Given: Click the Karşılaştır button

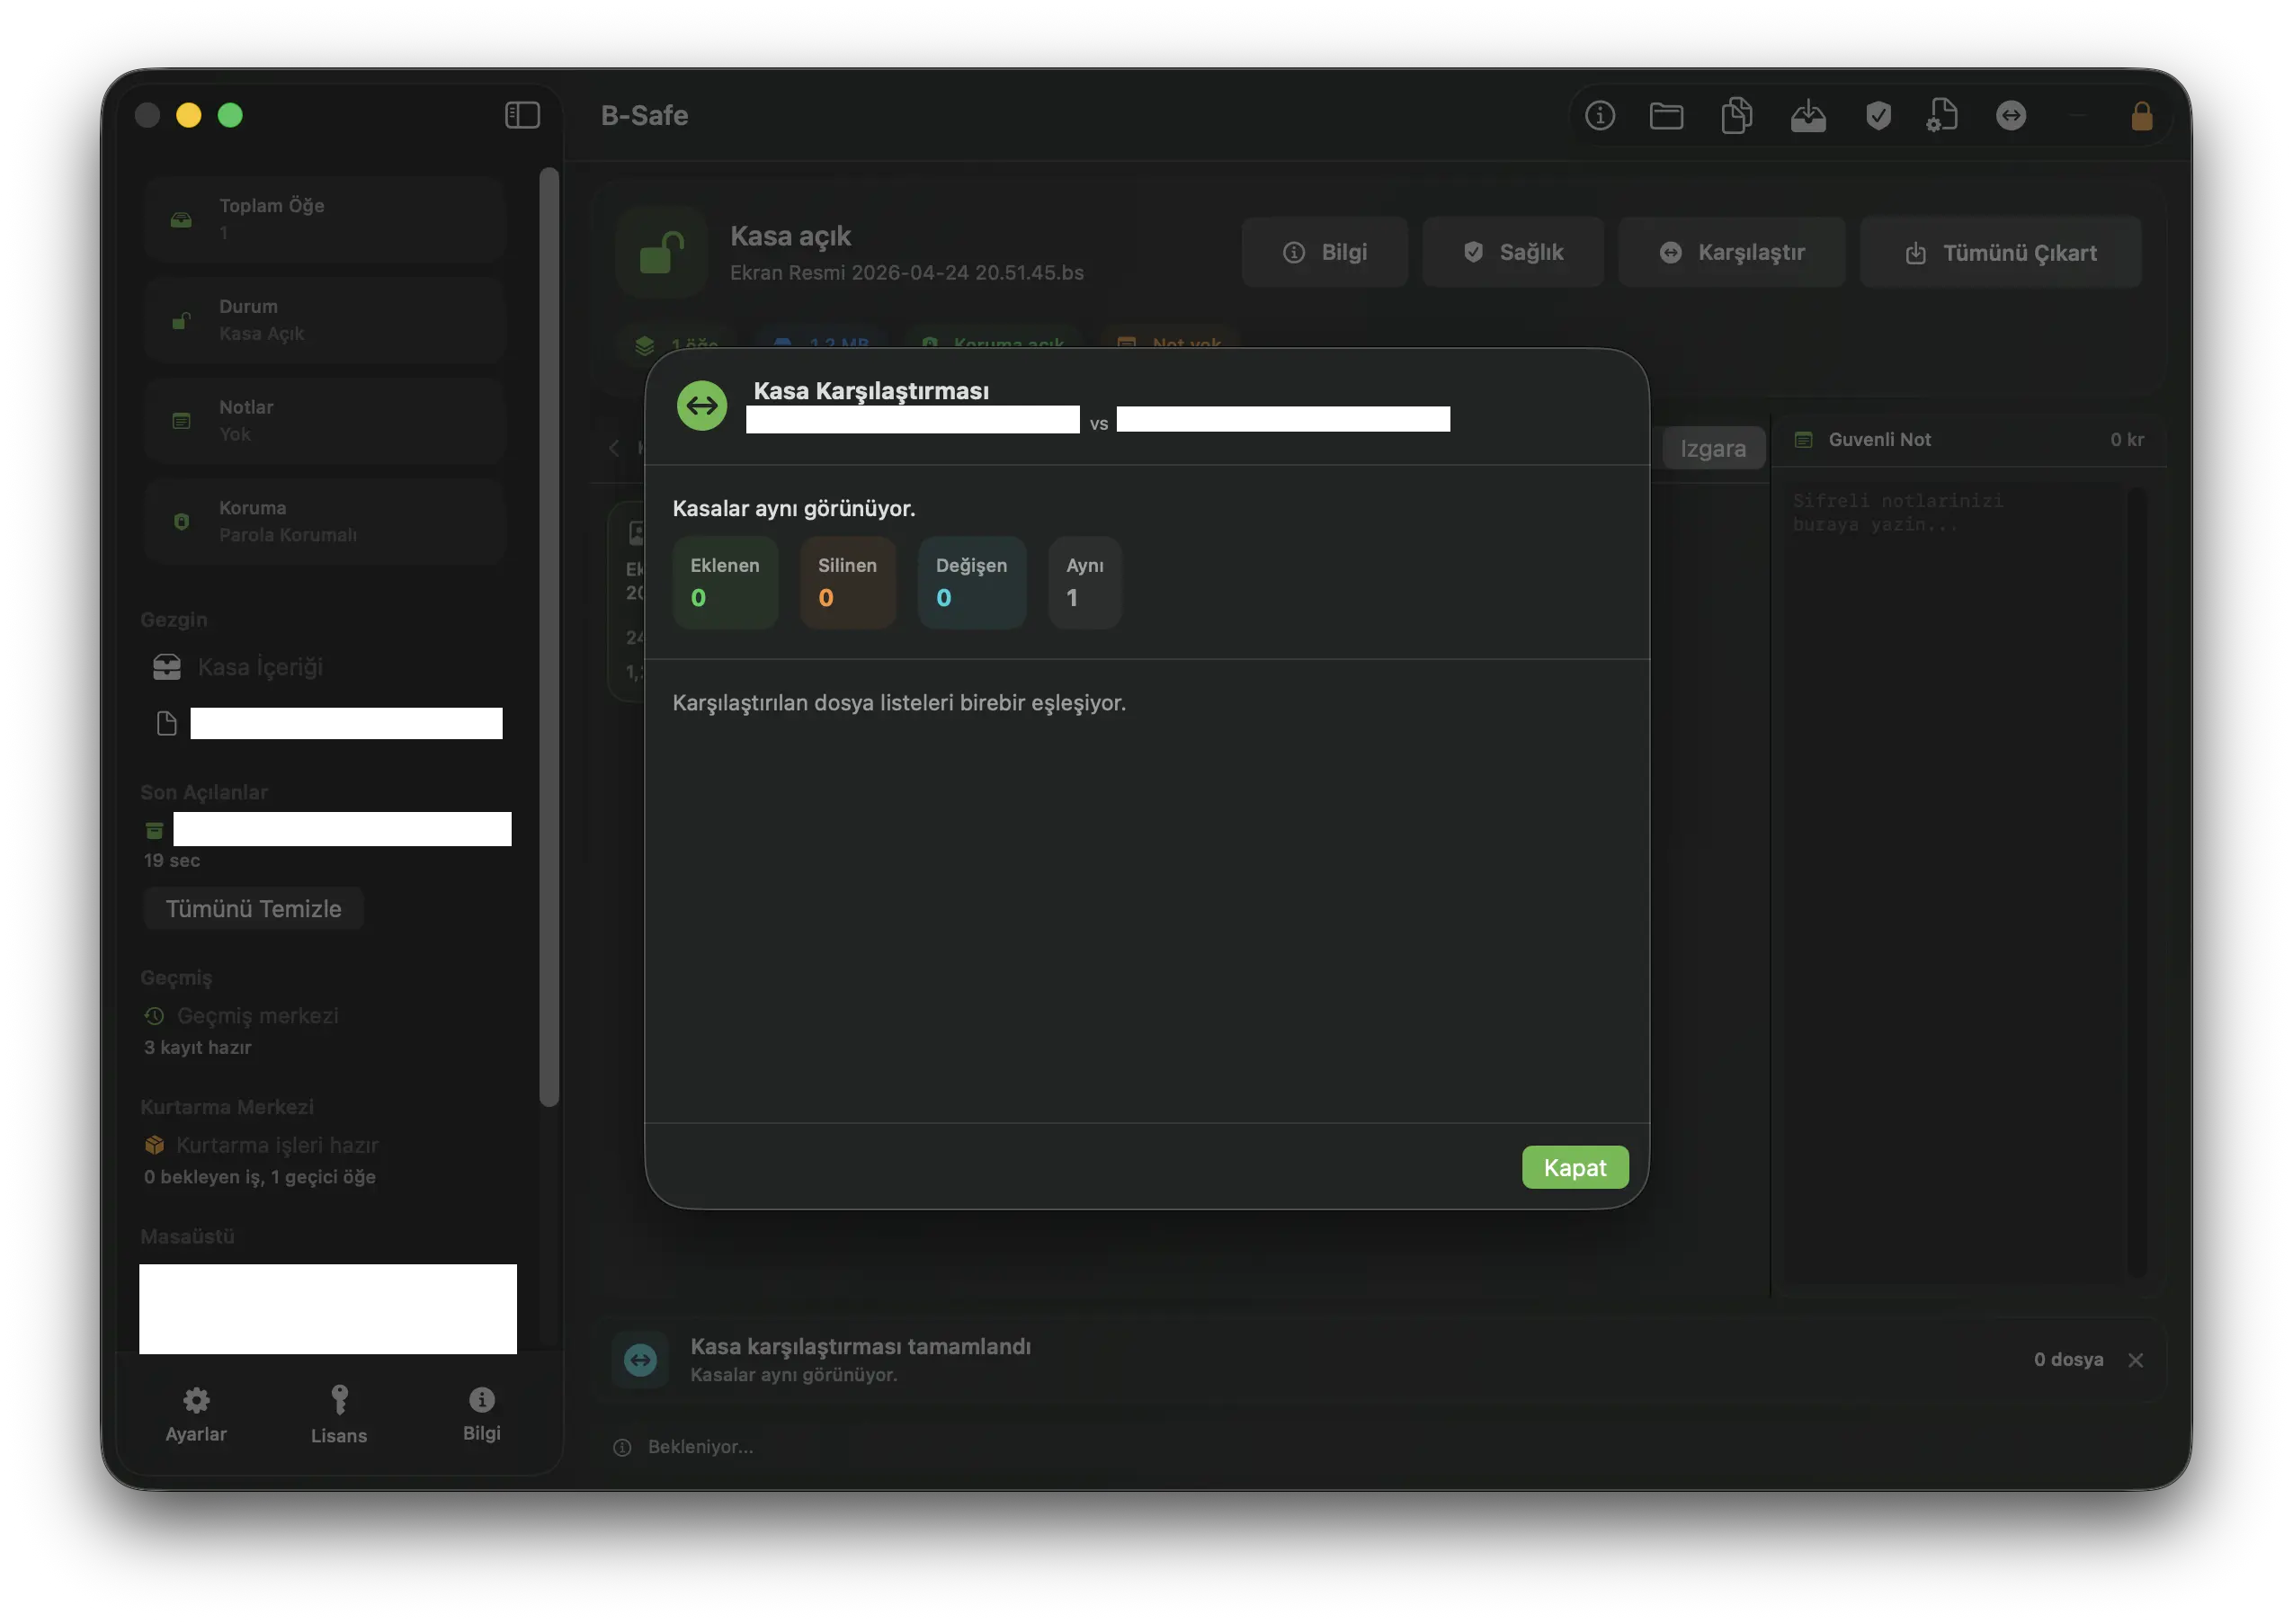Looking at the screenshot, I should [1731, 252].
